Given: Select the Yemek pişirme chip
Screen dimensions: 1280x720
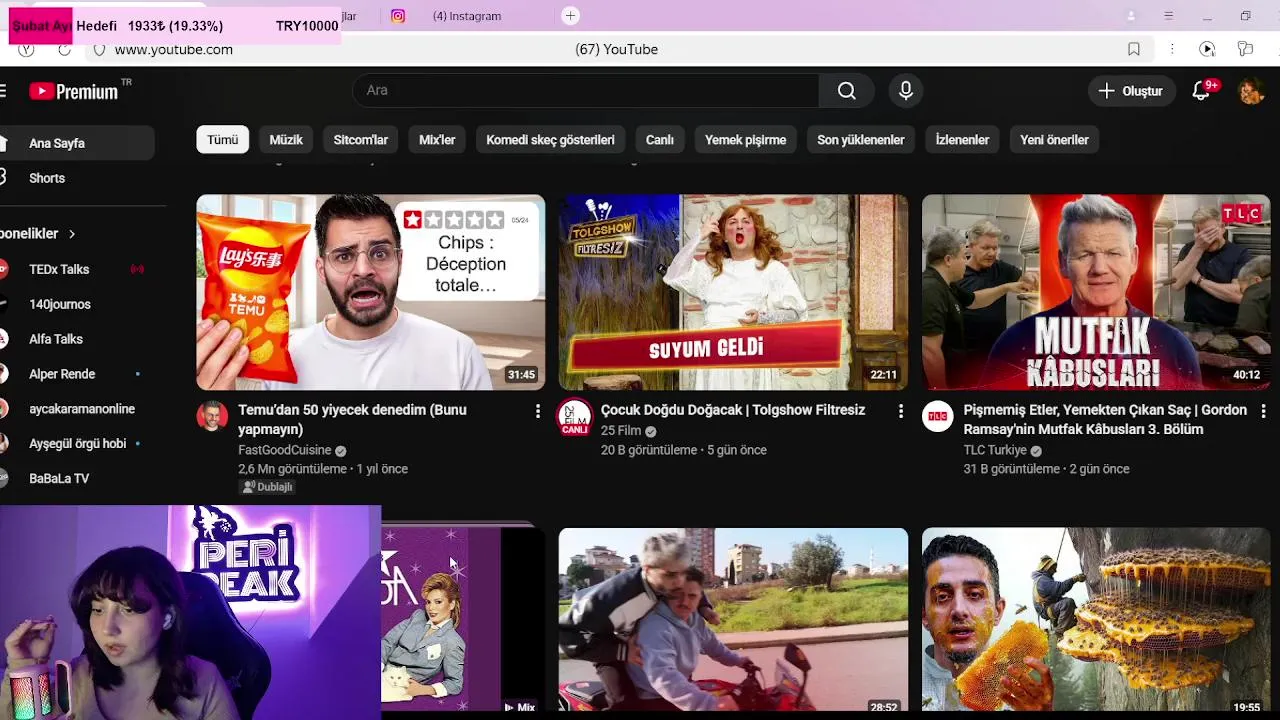Looking at the screenshot, I should click(x=746, y=140).
